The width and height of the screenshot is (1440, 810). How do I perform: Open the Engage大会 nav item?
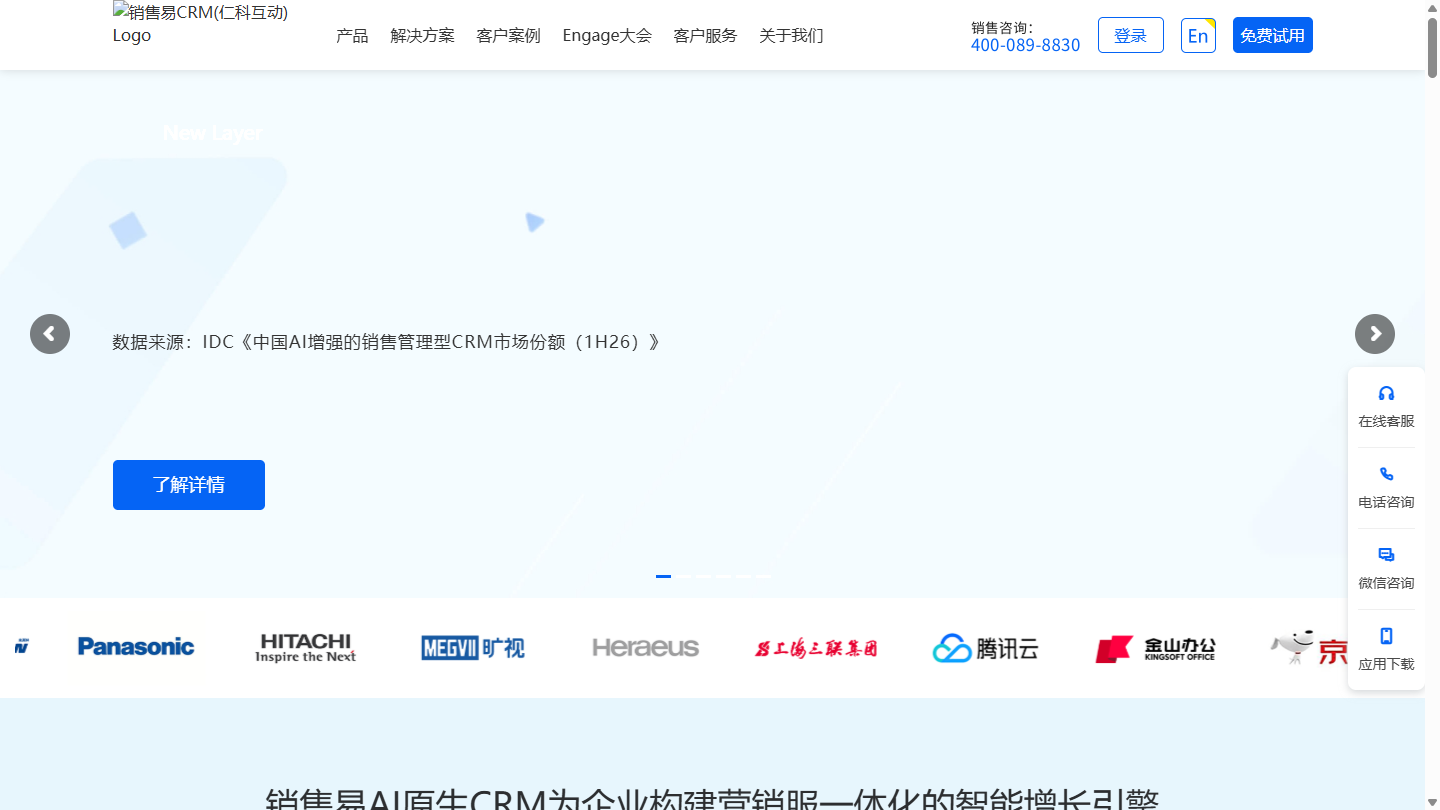click(607, 36)
